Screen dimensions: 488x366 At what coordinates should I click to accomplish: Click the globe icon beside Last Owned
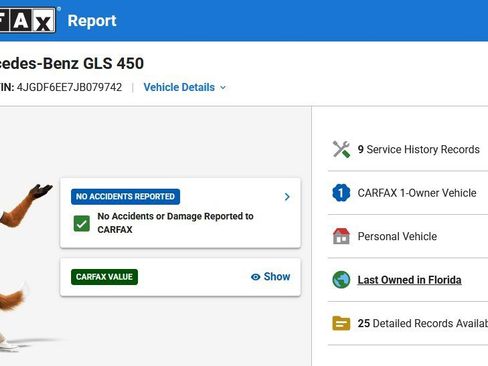(341, 280)
